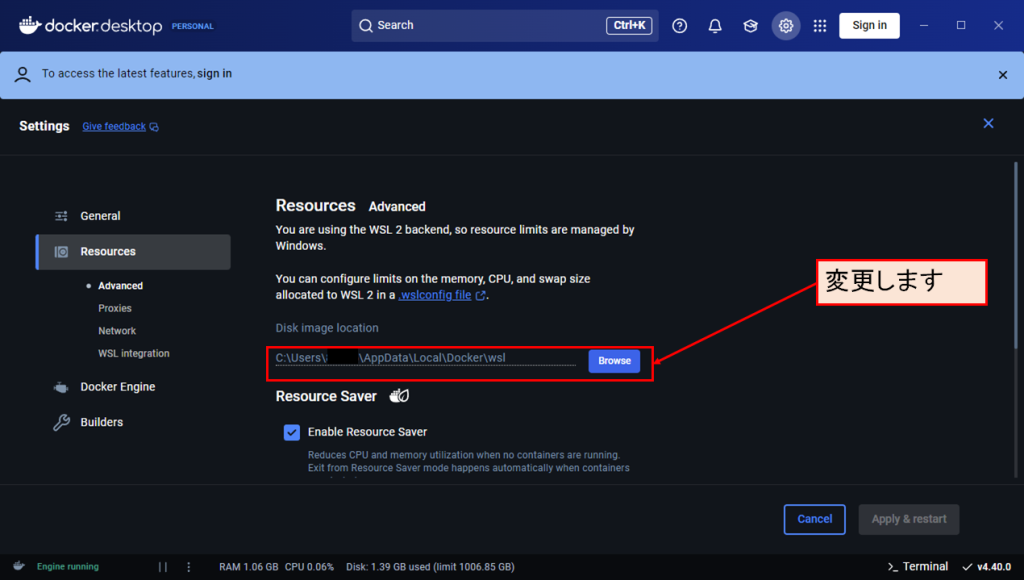Close the Settings panel
This screenshot has height=580, width=1024.
988,123
